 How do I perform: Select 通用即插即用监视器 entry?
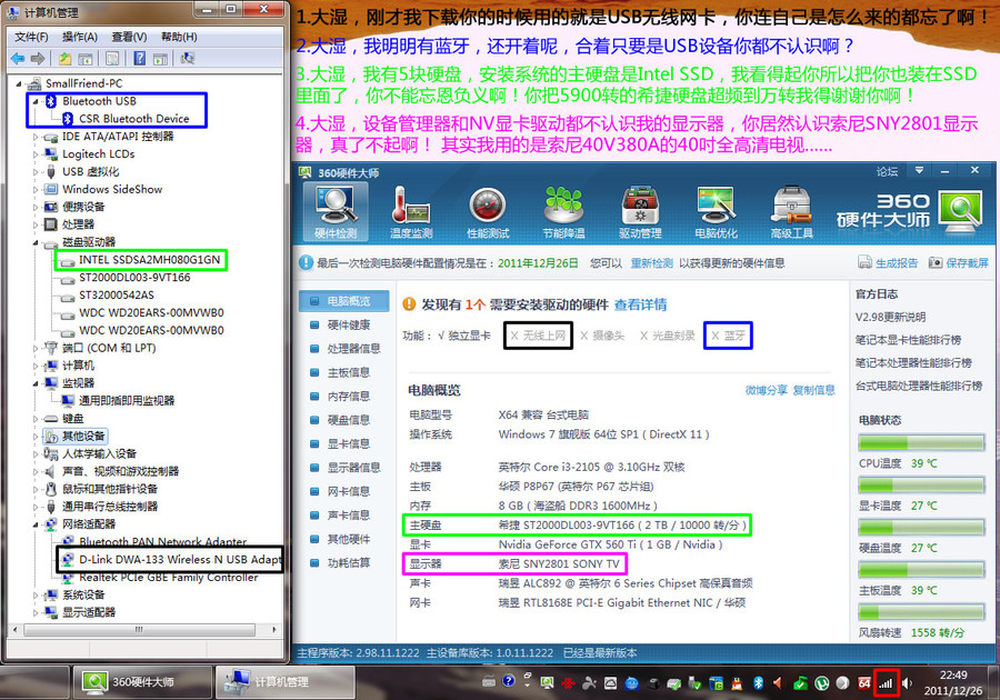click(x=126, y=401)
